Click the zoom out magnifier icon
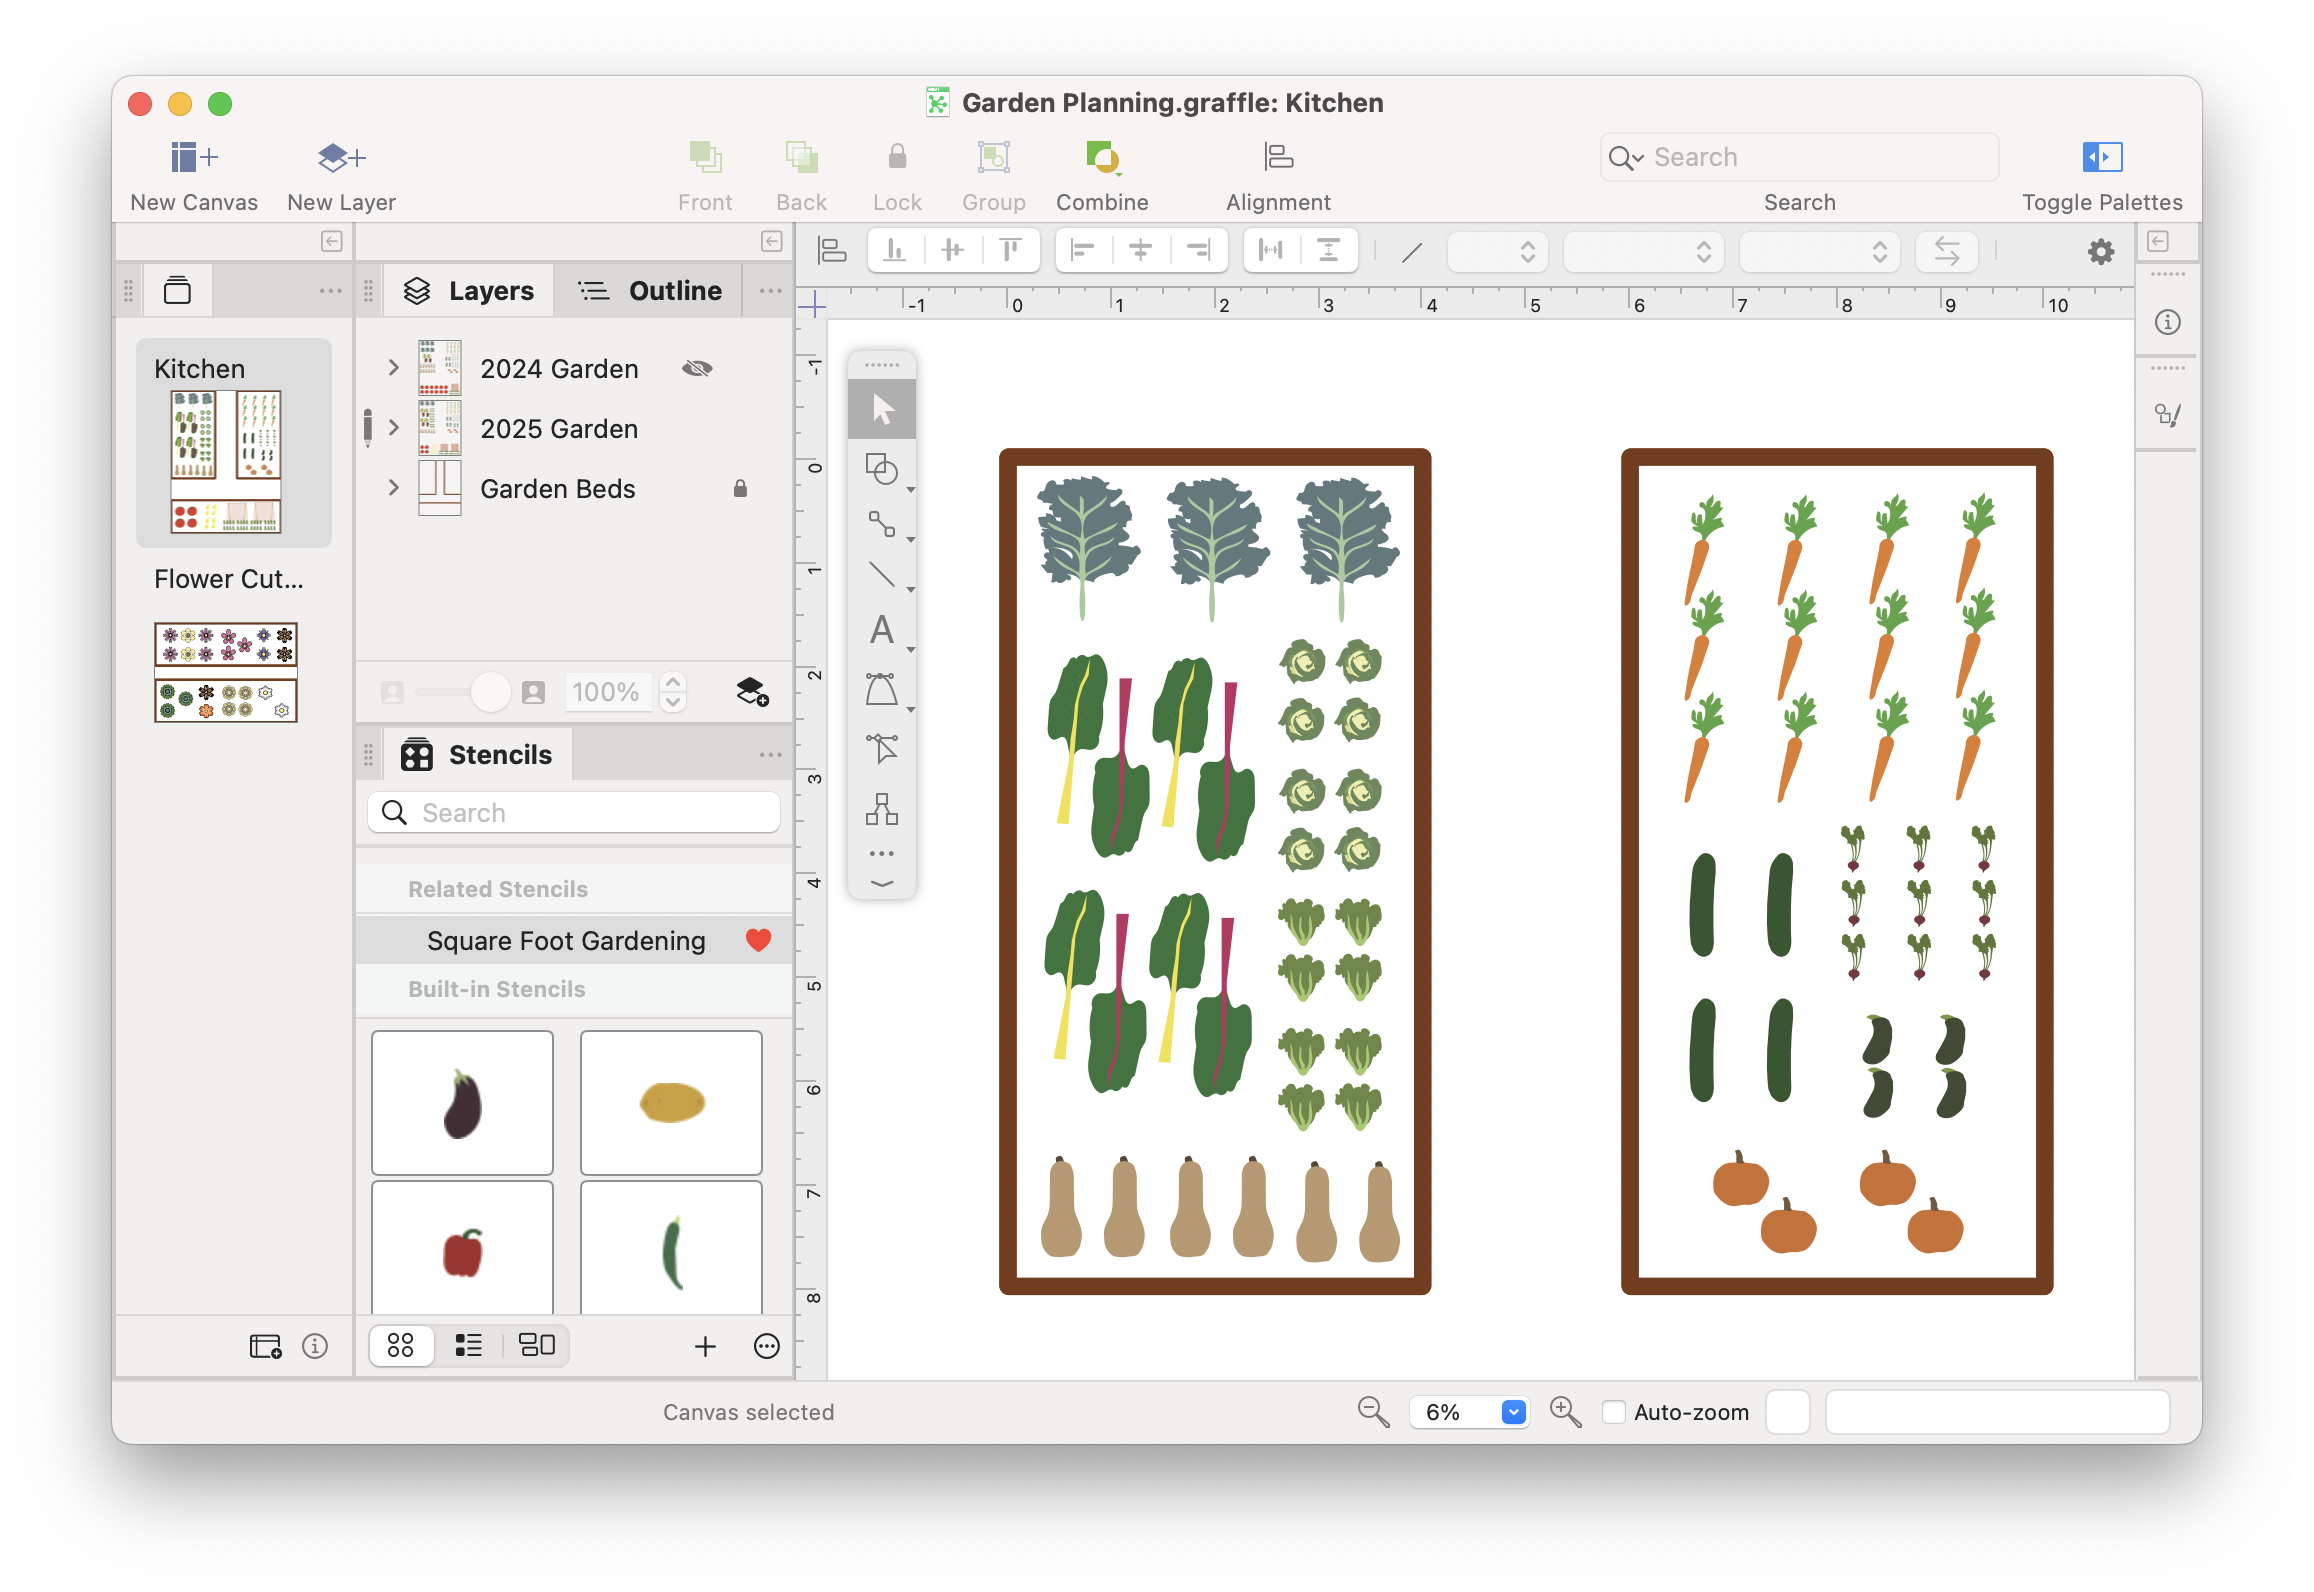The height and width of the screenshot is (1592, 2314). pyautogui.click(x=1373, y=1412)
